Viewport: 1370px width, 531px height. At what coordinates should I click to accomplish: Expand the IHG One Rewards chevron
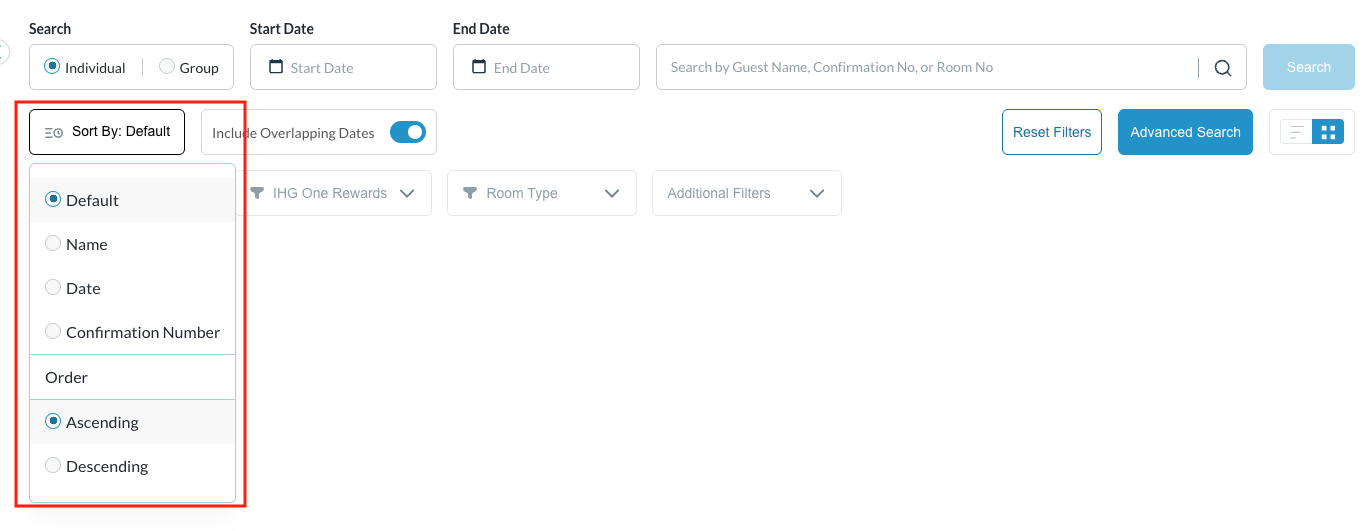coord(407,193)
